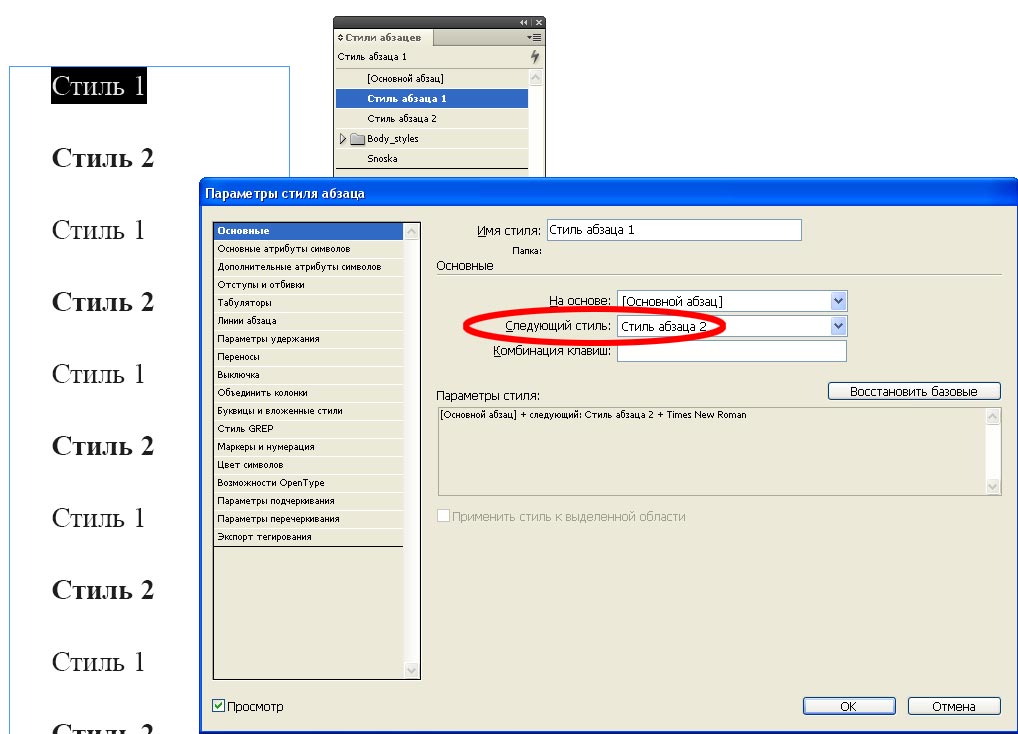Open Выключка settings

[308, 374]
